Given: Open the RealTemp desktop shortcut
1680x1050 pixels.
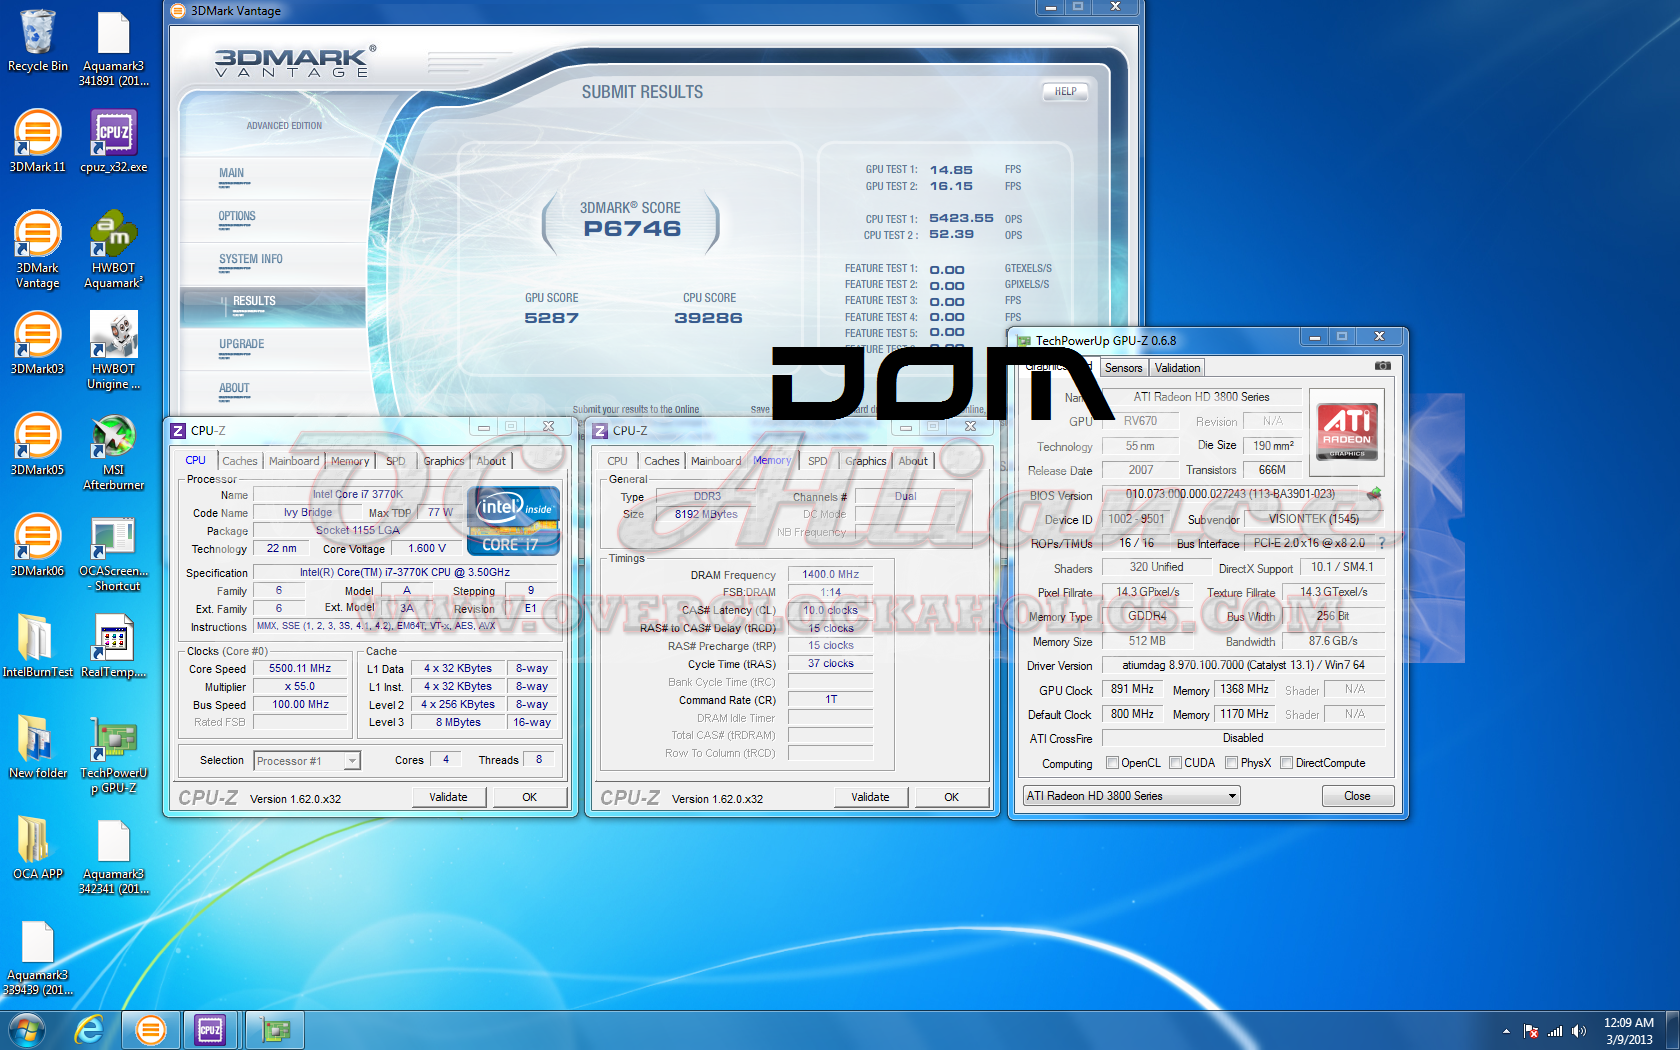Looking at the screenshot, I should [113, 647].
